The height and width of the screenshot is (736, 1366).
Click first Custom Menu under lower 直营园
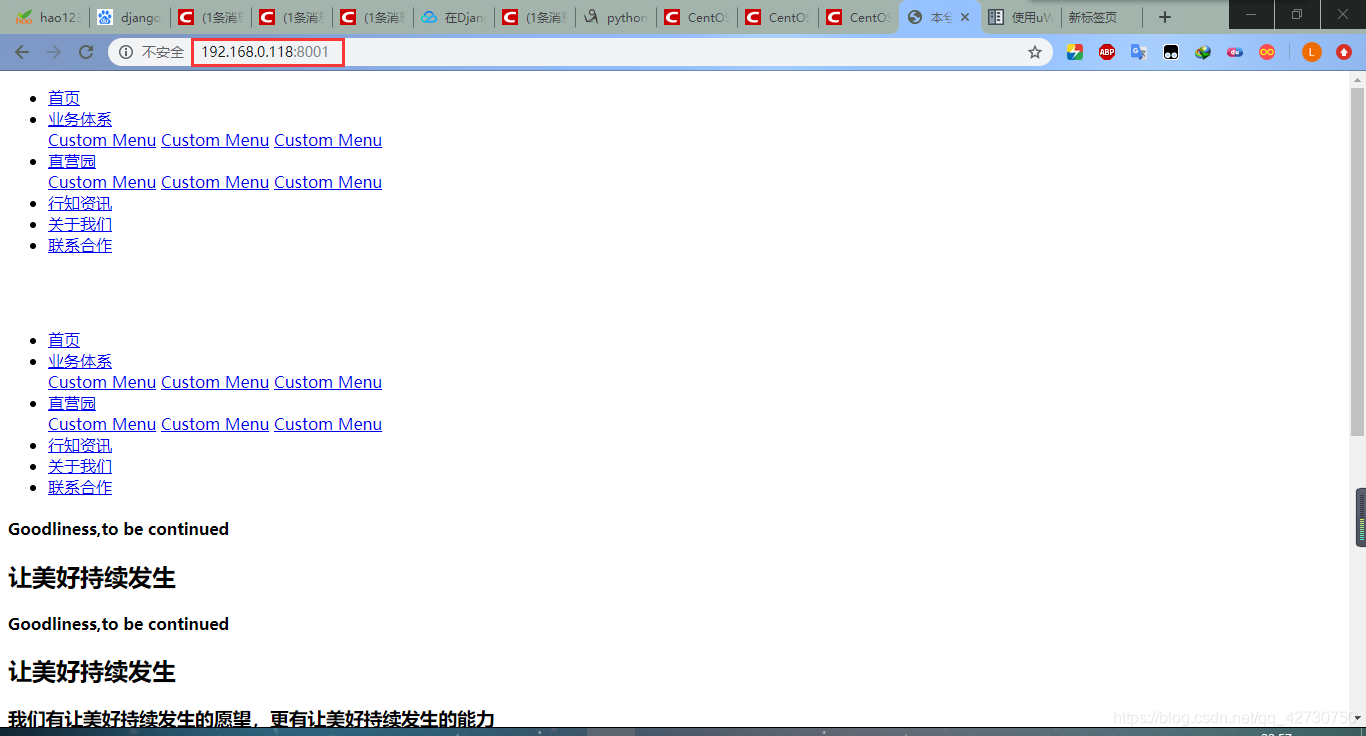pyautogui.click(x=102, y=424)
